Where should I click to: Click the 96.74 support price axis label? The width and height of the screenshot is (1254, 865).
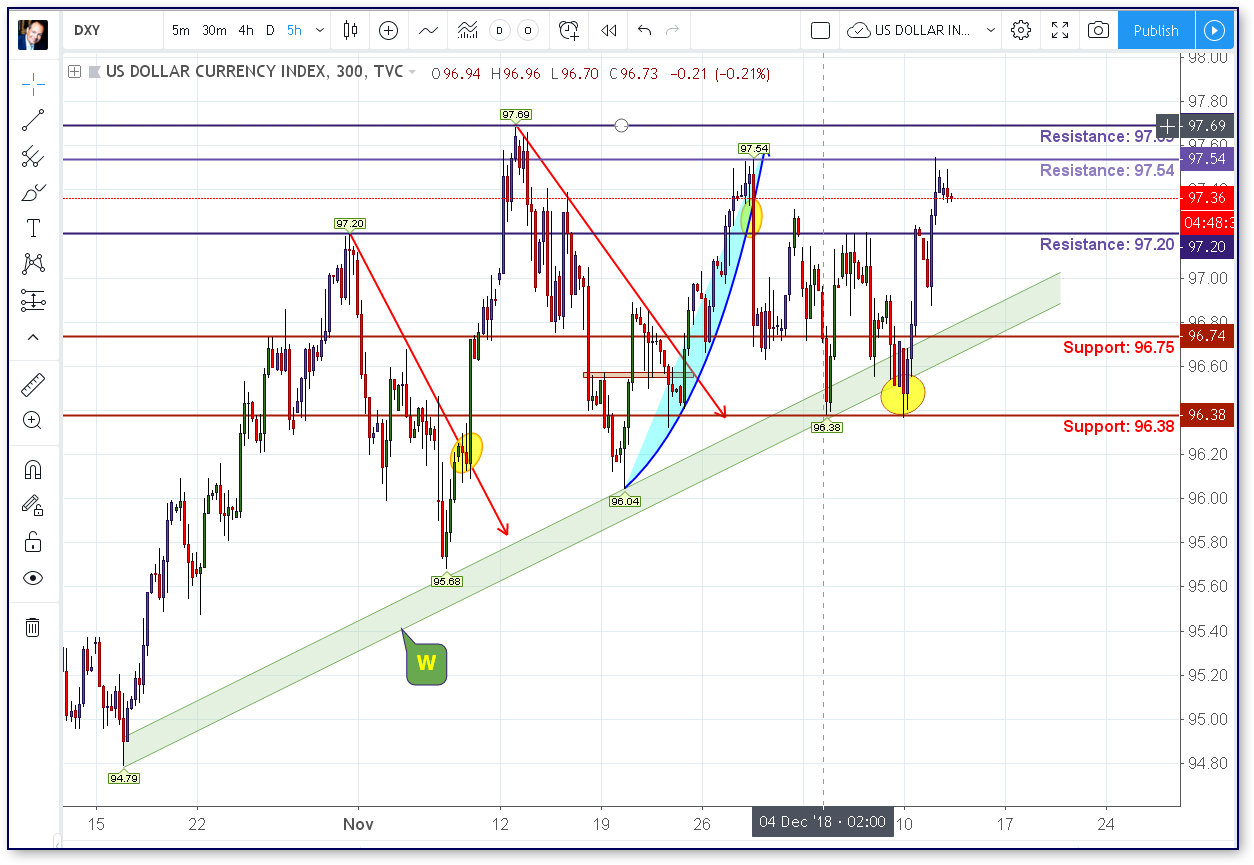[x=1206, y=336]
